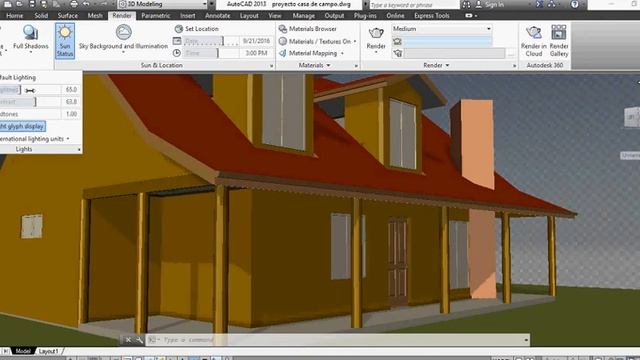This screenshot has width=640, height=360.
Task: Open the Online ribbon tab
Action: pyautogui.click(x=395, y=16)
